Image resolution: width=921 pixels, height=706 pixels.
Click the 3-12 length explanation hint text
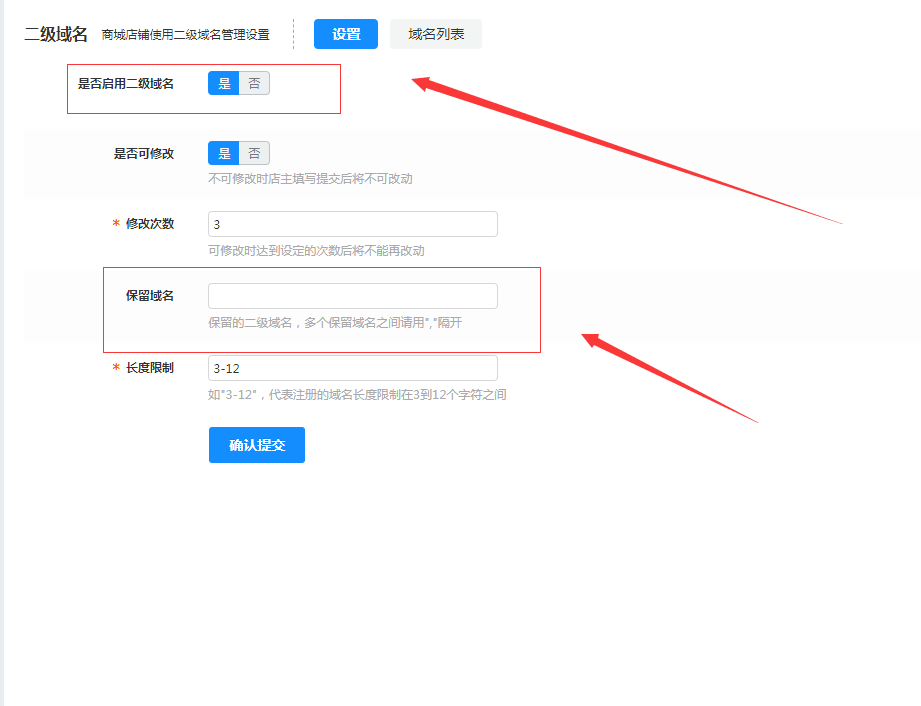pyautogui.click(x=357, y=395)
